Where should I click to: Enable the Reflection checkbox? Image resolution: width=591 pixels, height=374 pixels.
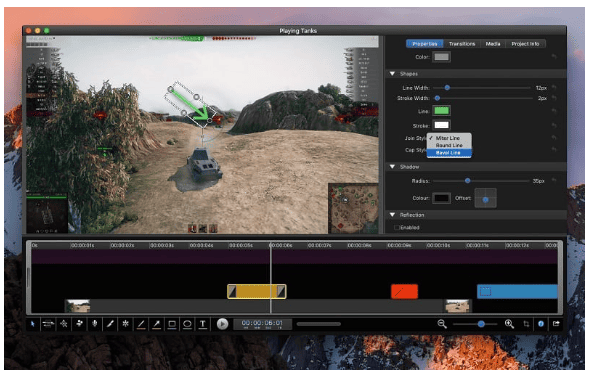click(x=397, y=227)
